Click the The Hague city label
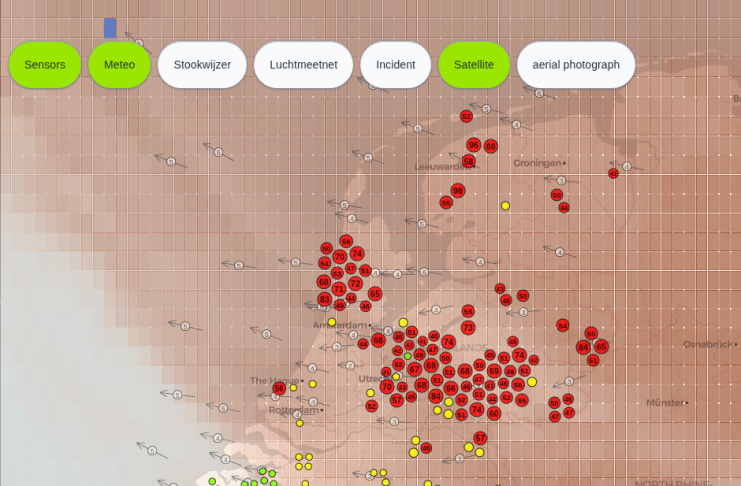The height and width of the screenshot is (486, 741). click(x=276, y=381)
